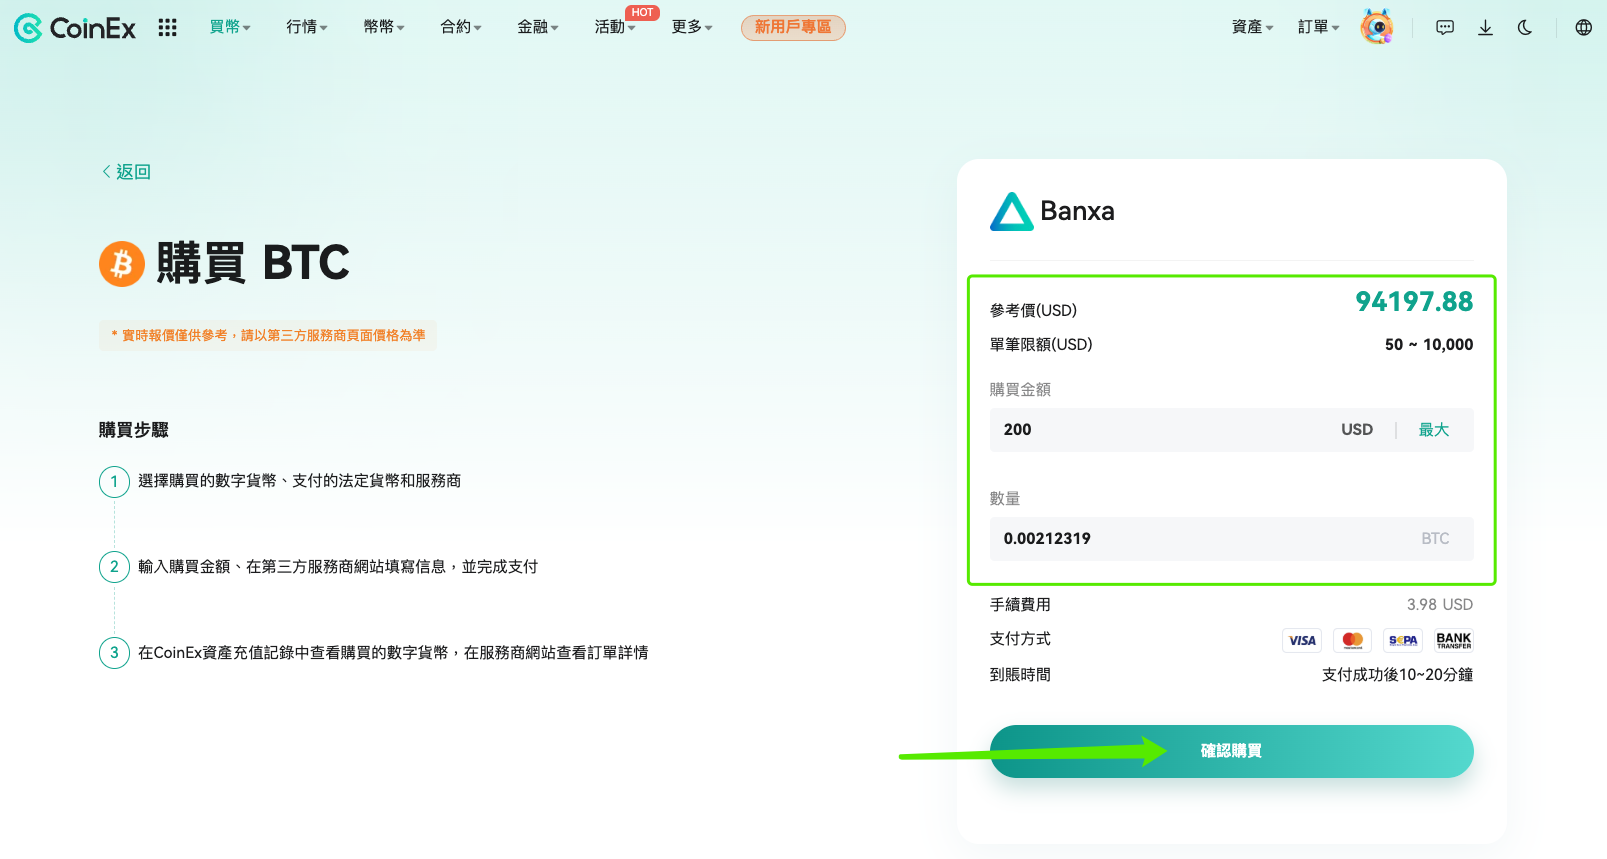The height and width of the screenshot is (859, 1607).
Task: Expand the 更多 dropdown menu
Action: (x=692, y=27)
